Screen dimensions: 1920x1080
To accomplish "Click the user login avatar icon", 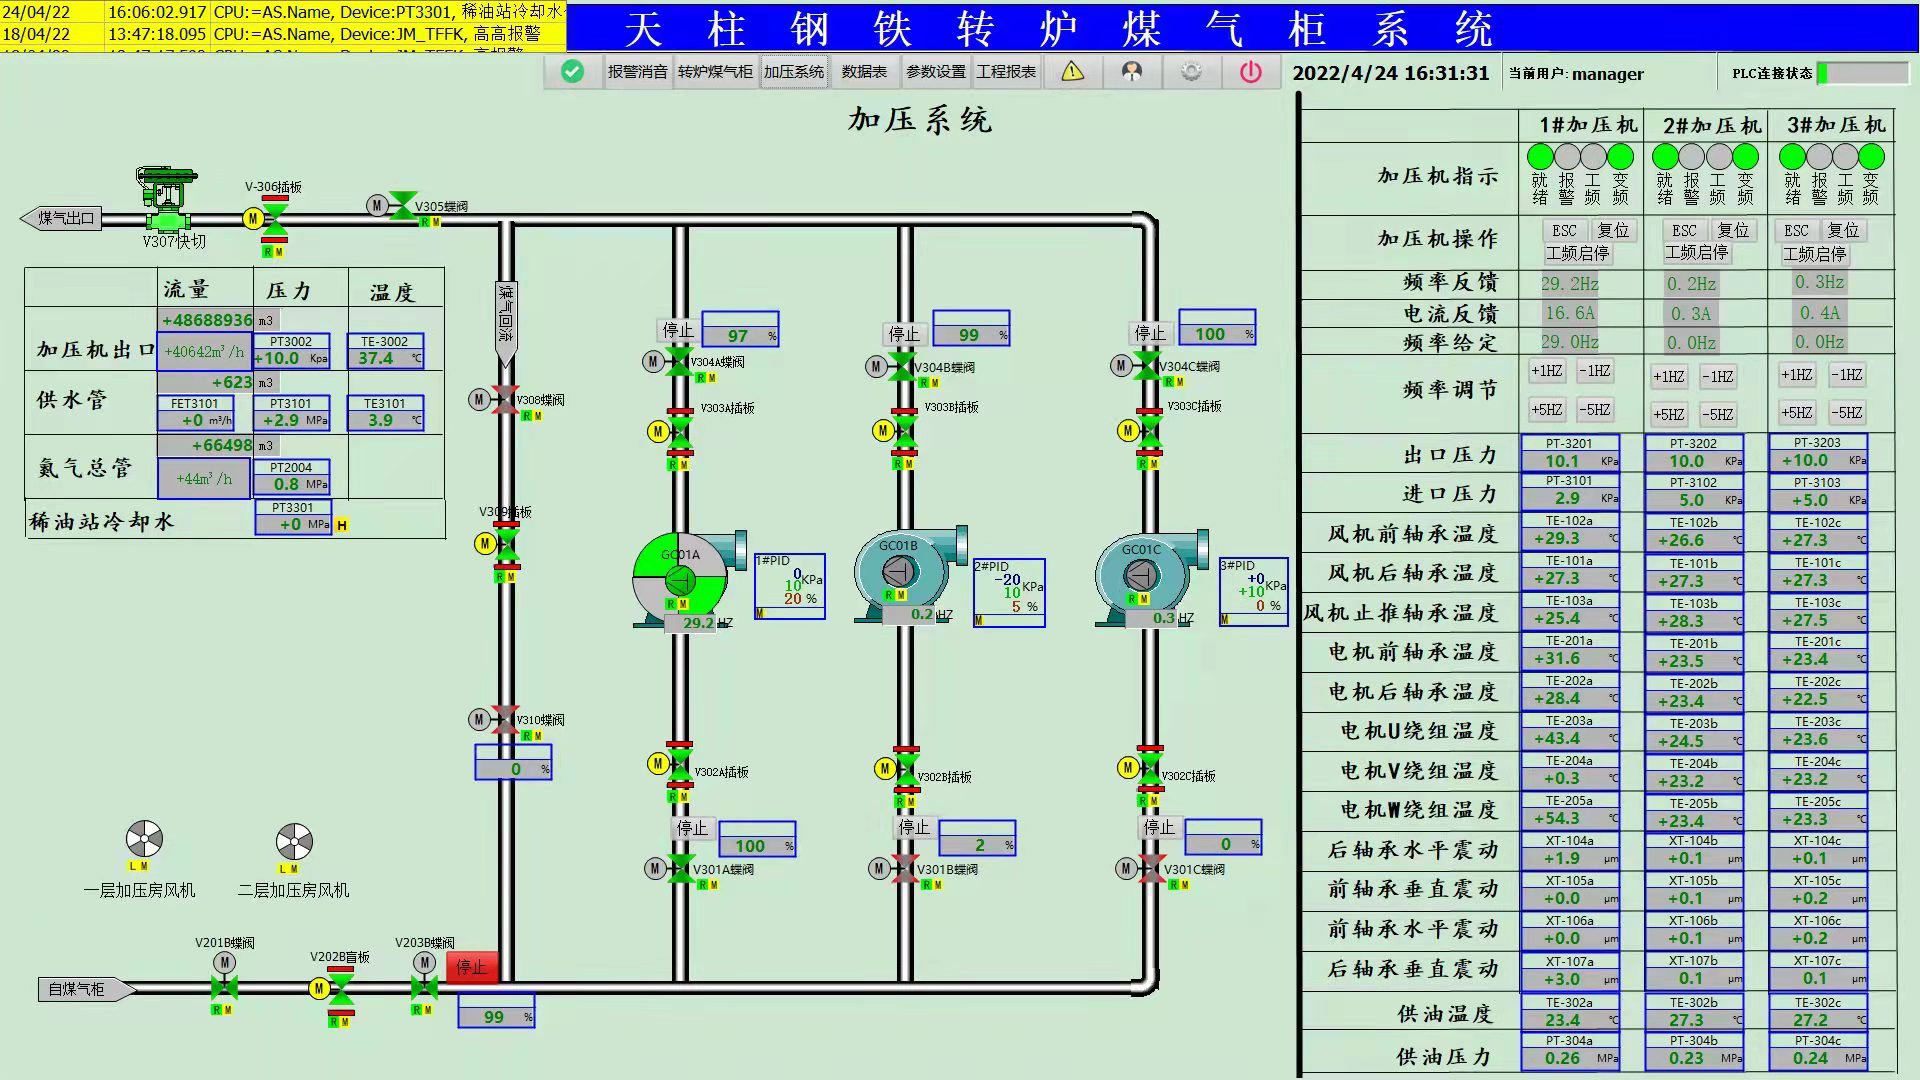I will click(1131, 72).
